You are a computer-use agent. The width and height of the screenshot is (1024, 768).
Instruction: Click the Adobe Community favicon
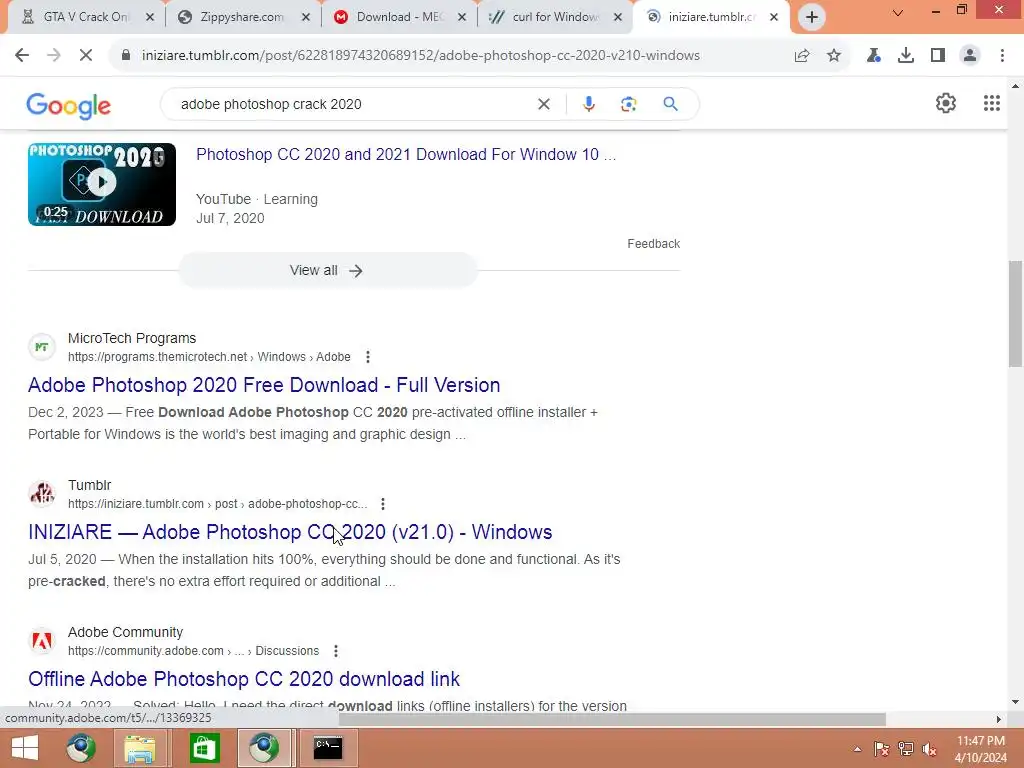click(42, 641)
